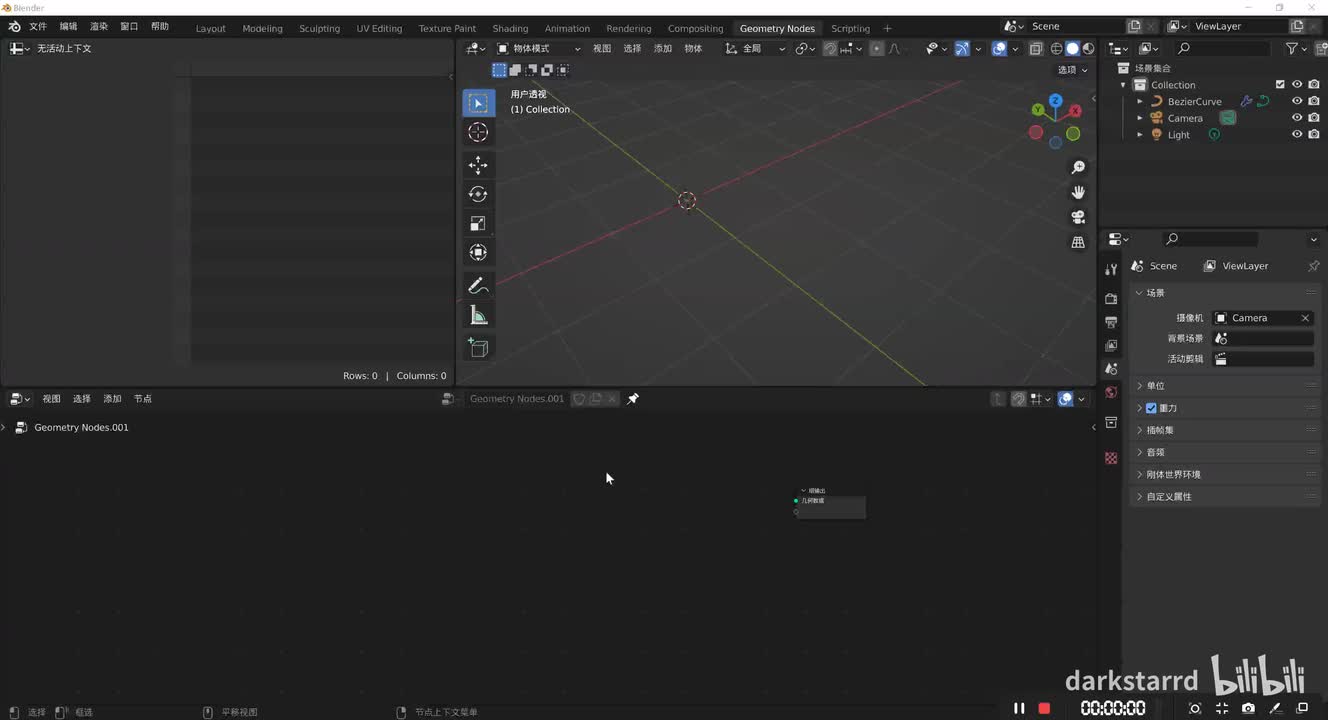
Task: Click the pin icon in node editor header
Action: click(x=633, y=399)
